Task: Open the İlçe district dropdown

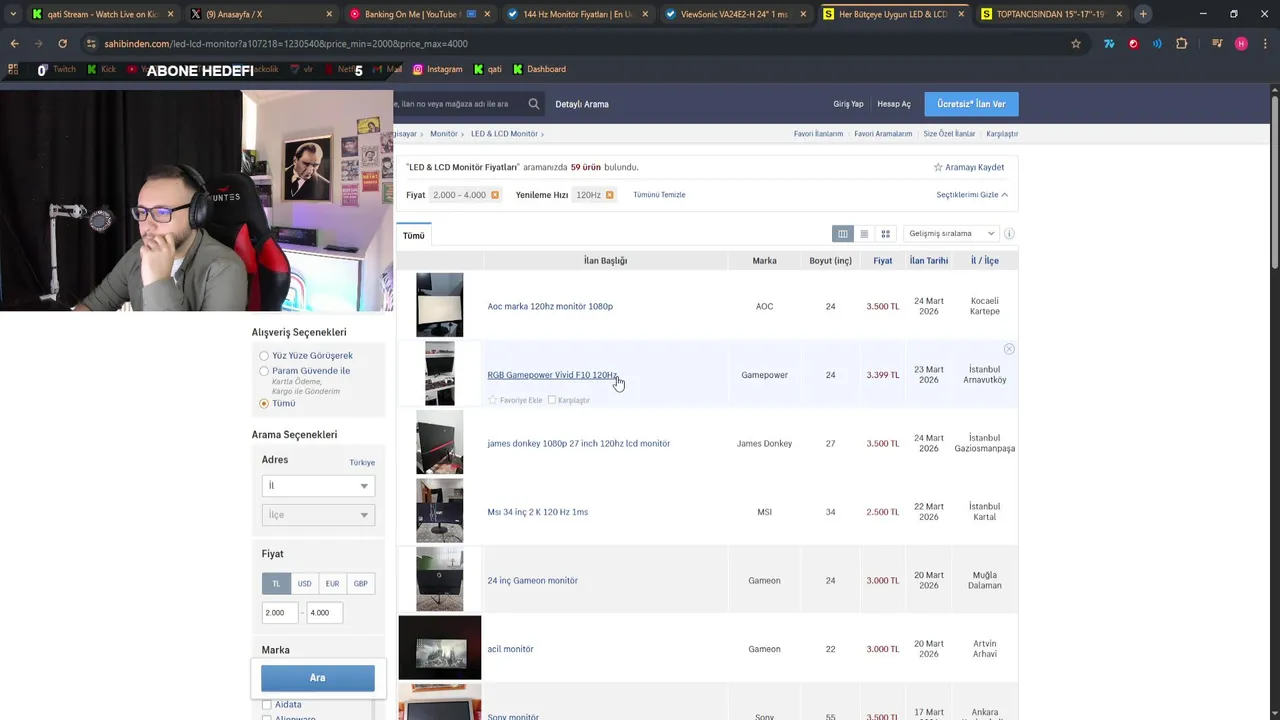Action: click(318, 515)
